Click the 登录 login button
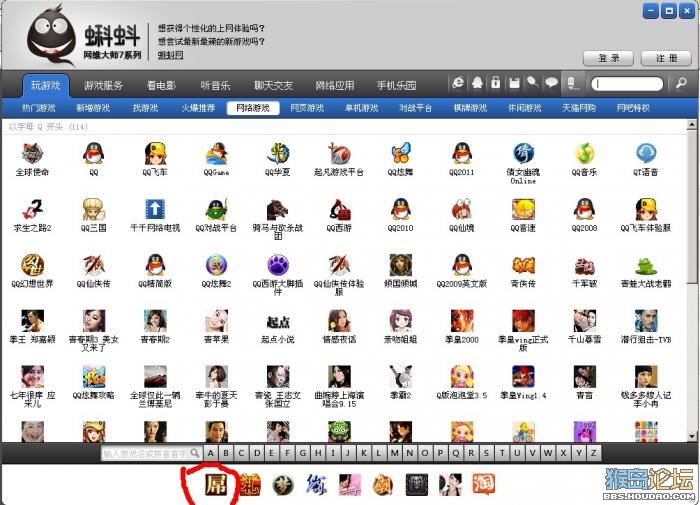700x505 pixels. tap(608, 58)
